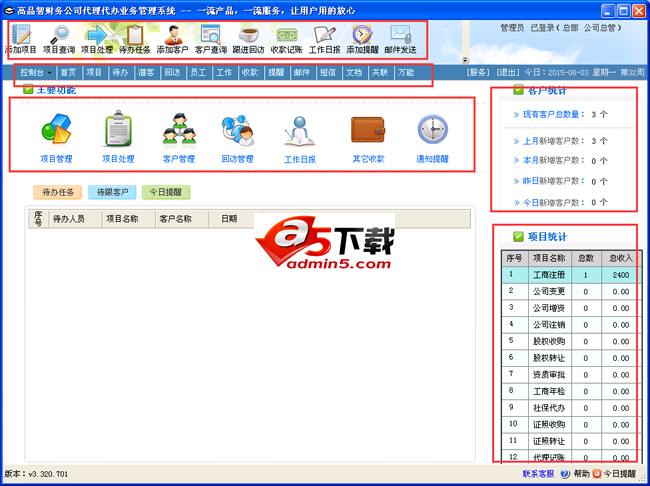Click the [服务] link
Screen dimensions: 650x486
[x=478, y=73]
